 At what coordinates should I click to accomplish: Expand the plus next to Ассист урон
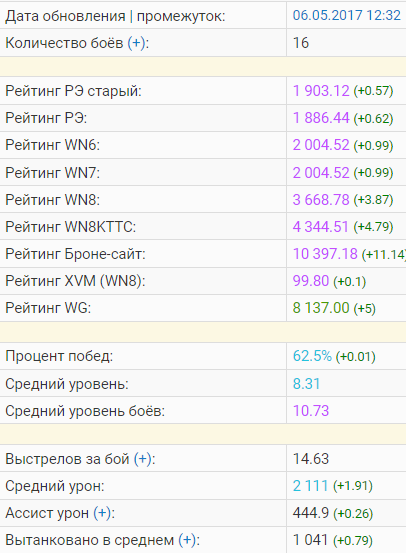[102, 513]
